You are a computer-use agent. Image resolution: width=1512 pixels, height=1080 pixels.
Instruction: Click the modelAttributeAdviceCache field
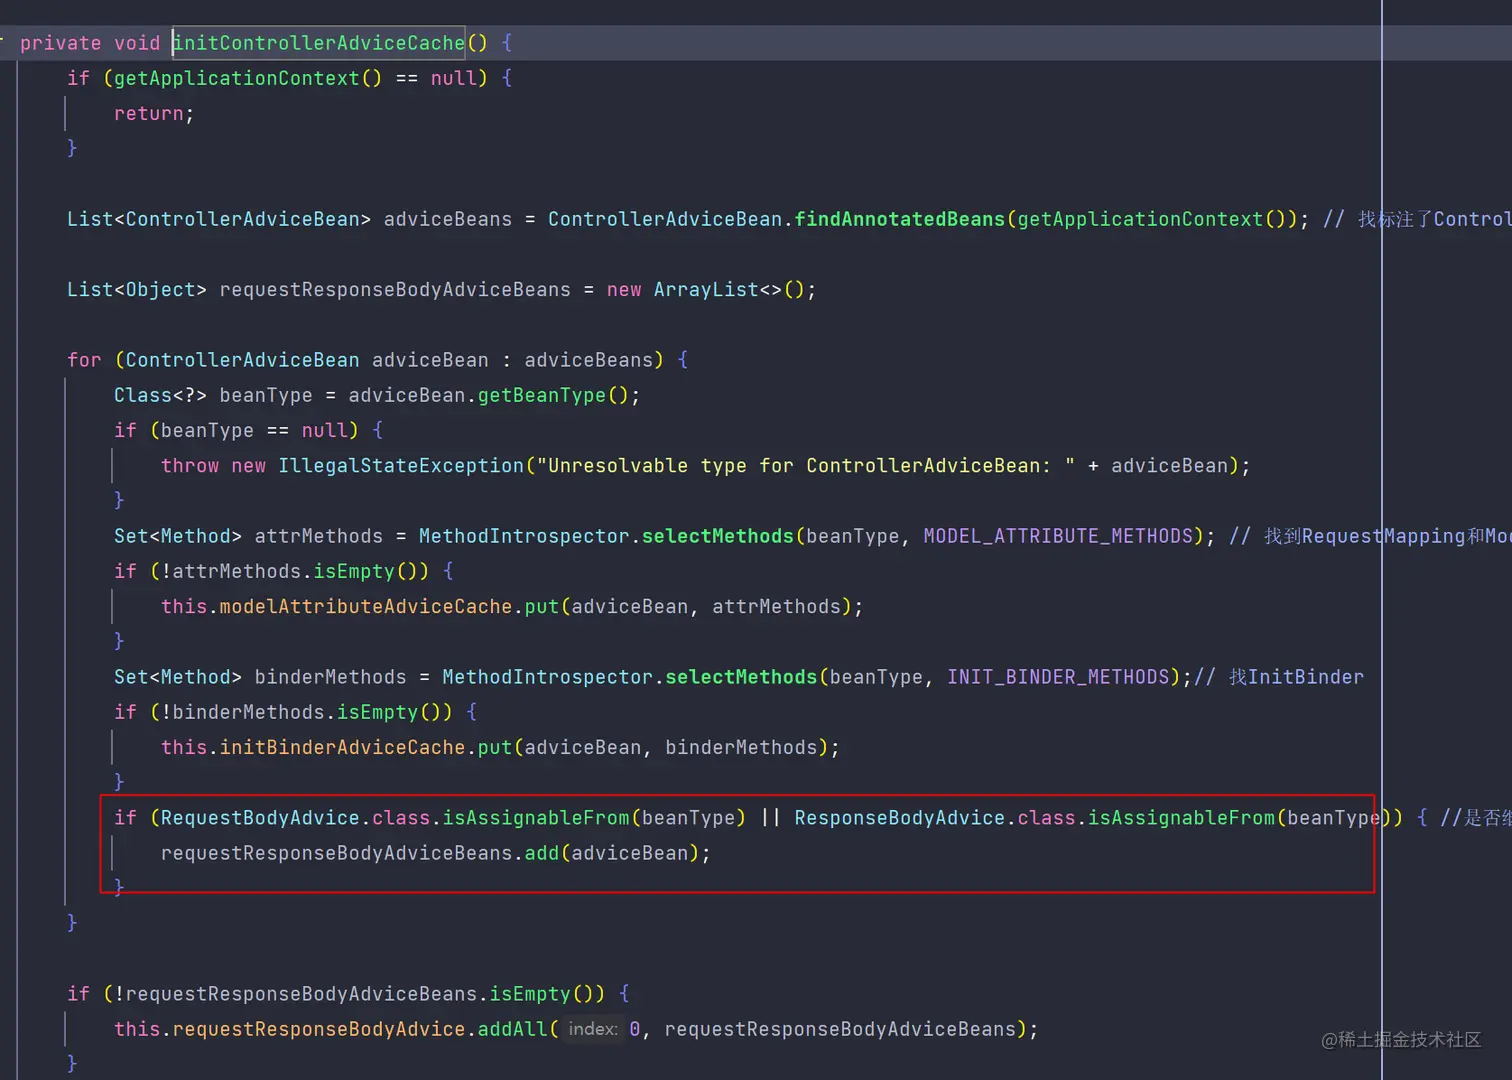[366, 607]
